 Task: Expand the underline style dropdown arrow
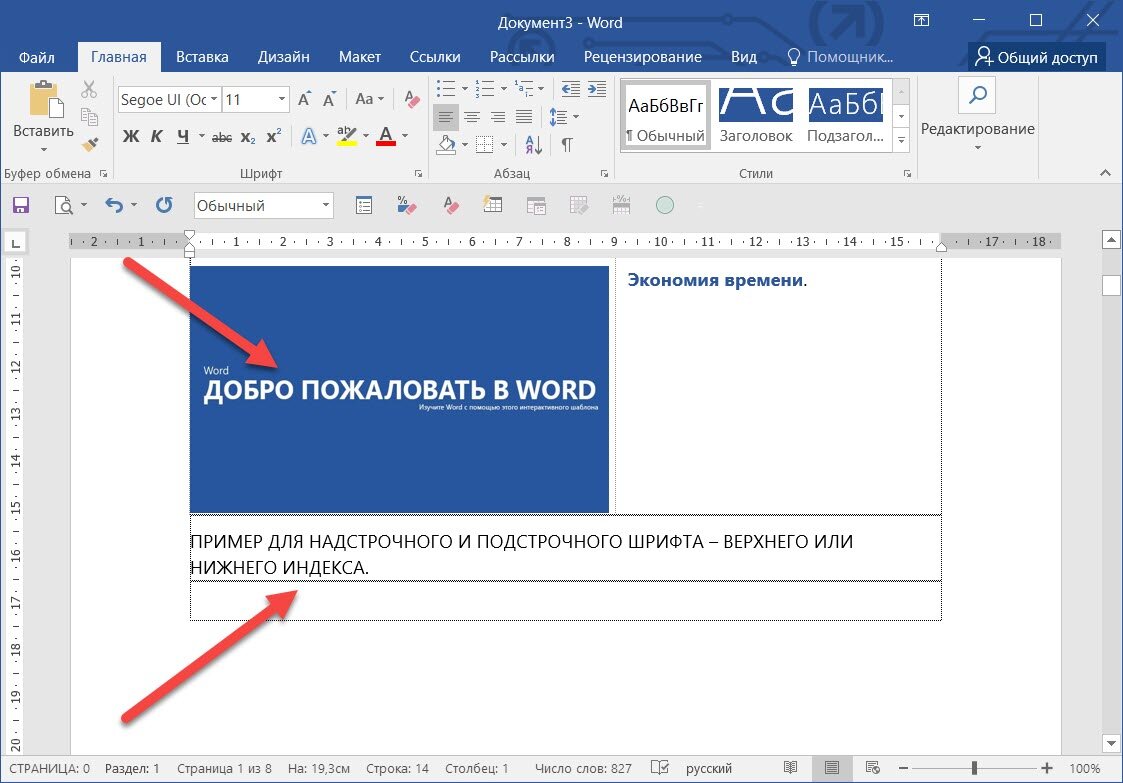coord(201,136)
